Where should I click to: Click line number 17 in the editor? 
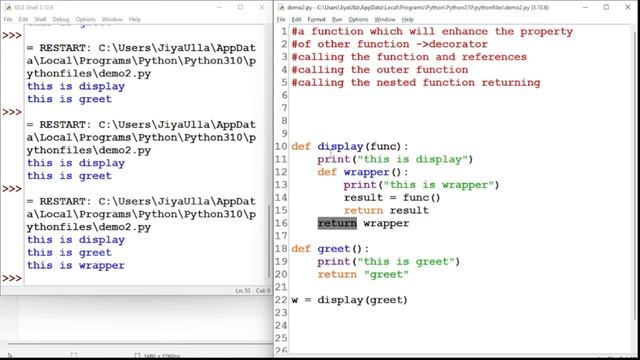[x=281, y=236]
